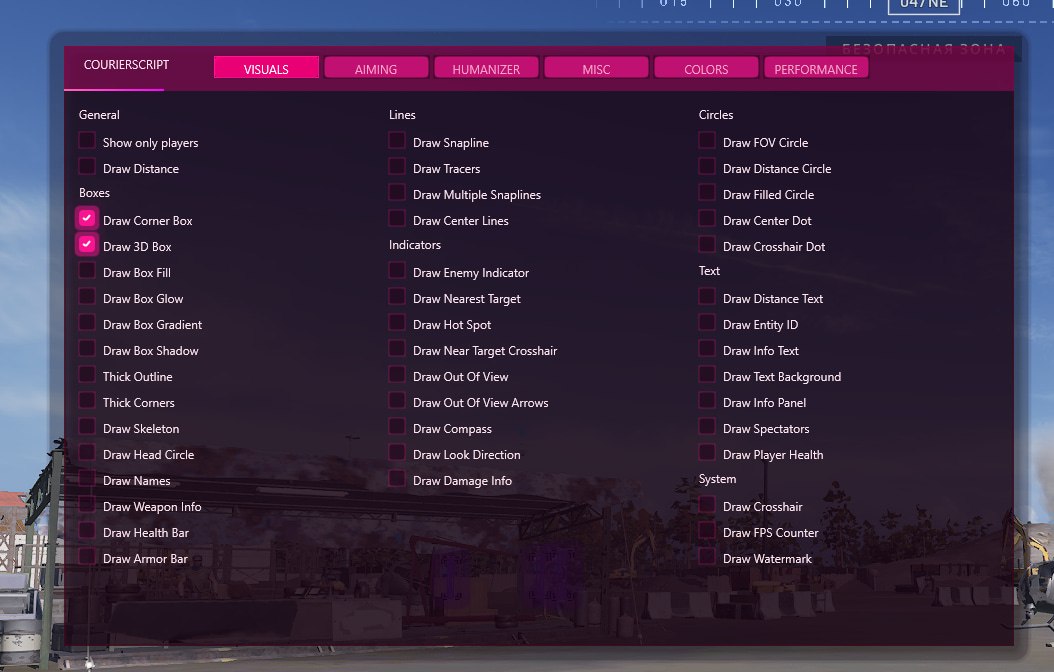This screenshot has width=1054, height=672.
Task: Enable Thick Outline checkbox
Action: coord(87,374)
